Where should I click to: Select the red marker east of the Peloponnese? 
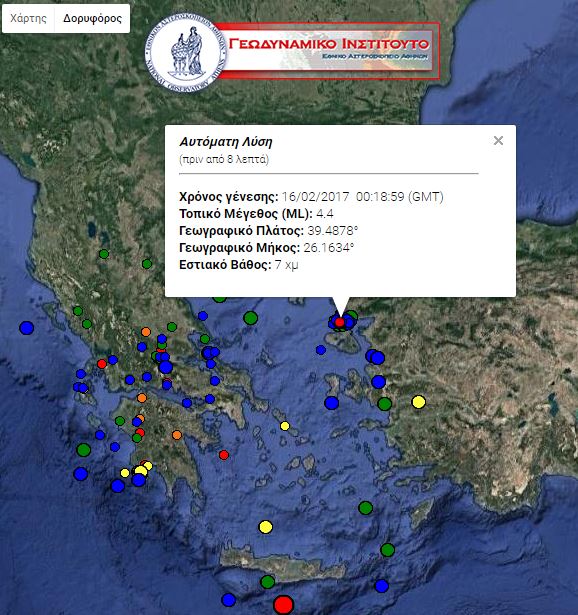tap(224, 455)
